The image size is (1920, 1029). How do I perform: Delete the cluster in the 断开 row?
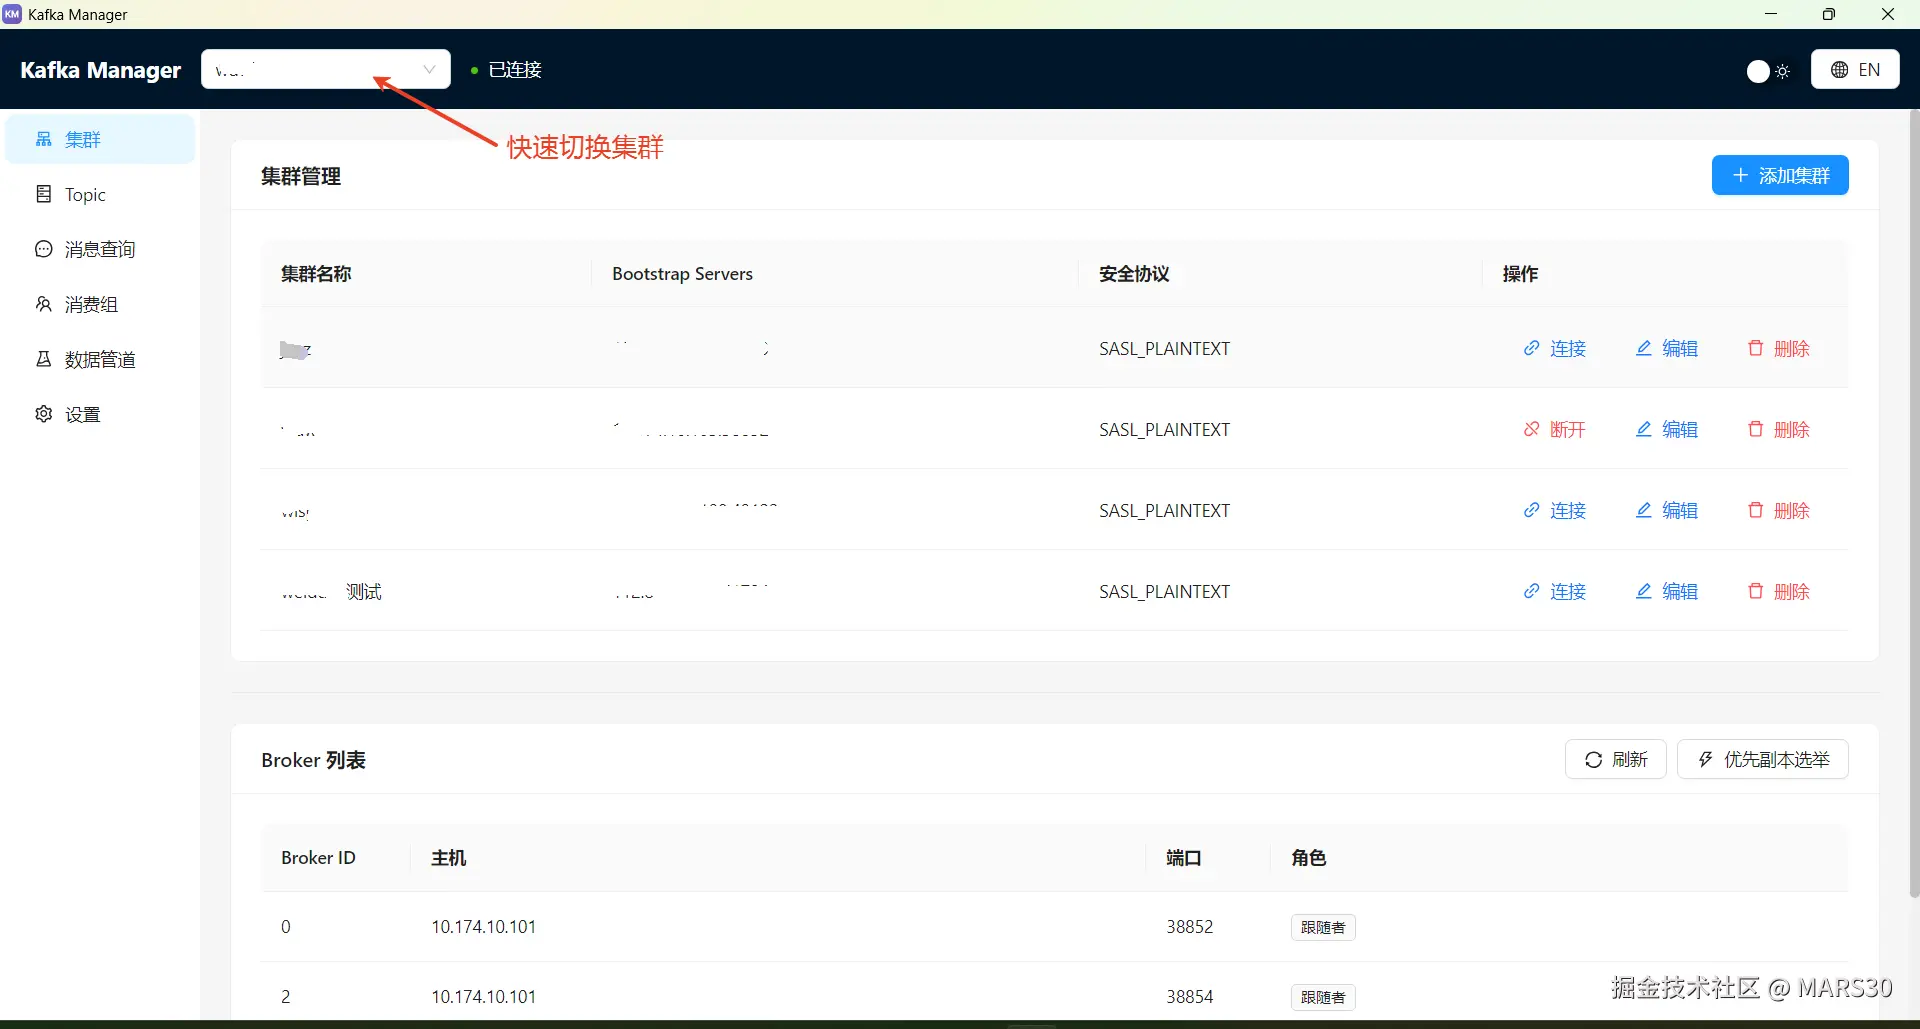1779,429
